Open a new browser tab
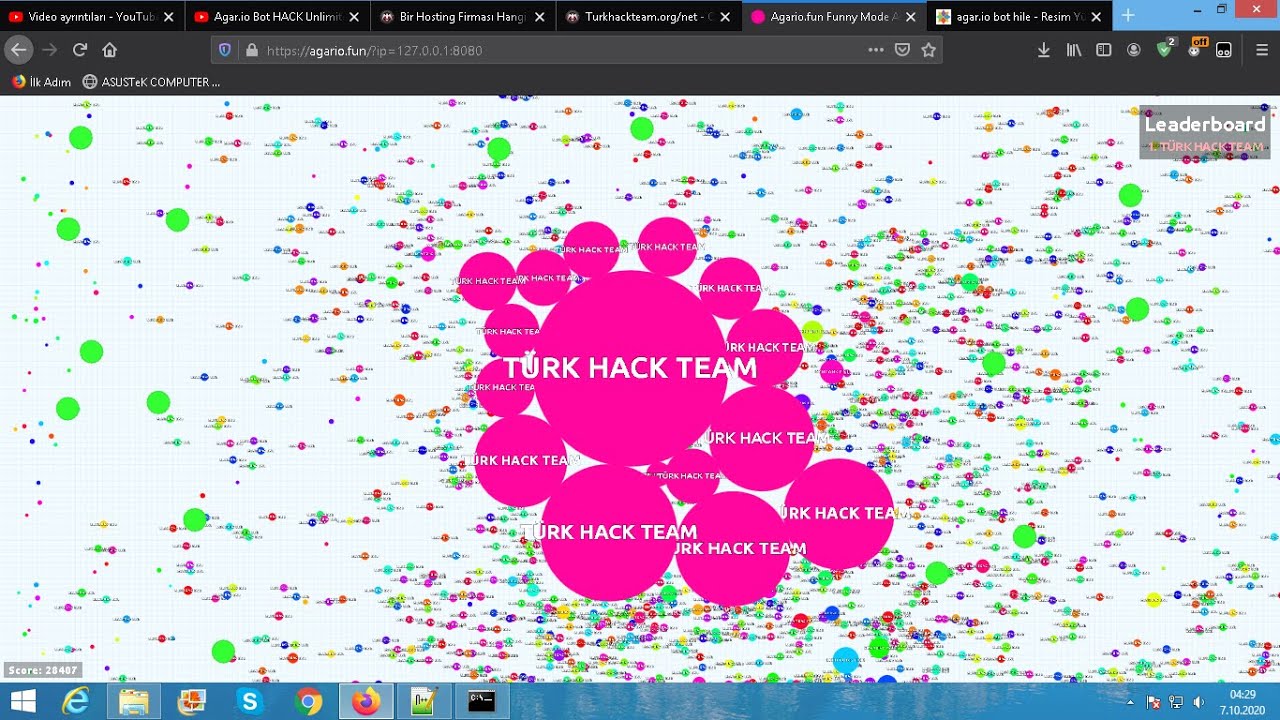The image size is (1280, 720). tap(1128, 16)
